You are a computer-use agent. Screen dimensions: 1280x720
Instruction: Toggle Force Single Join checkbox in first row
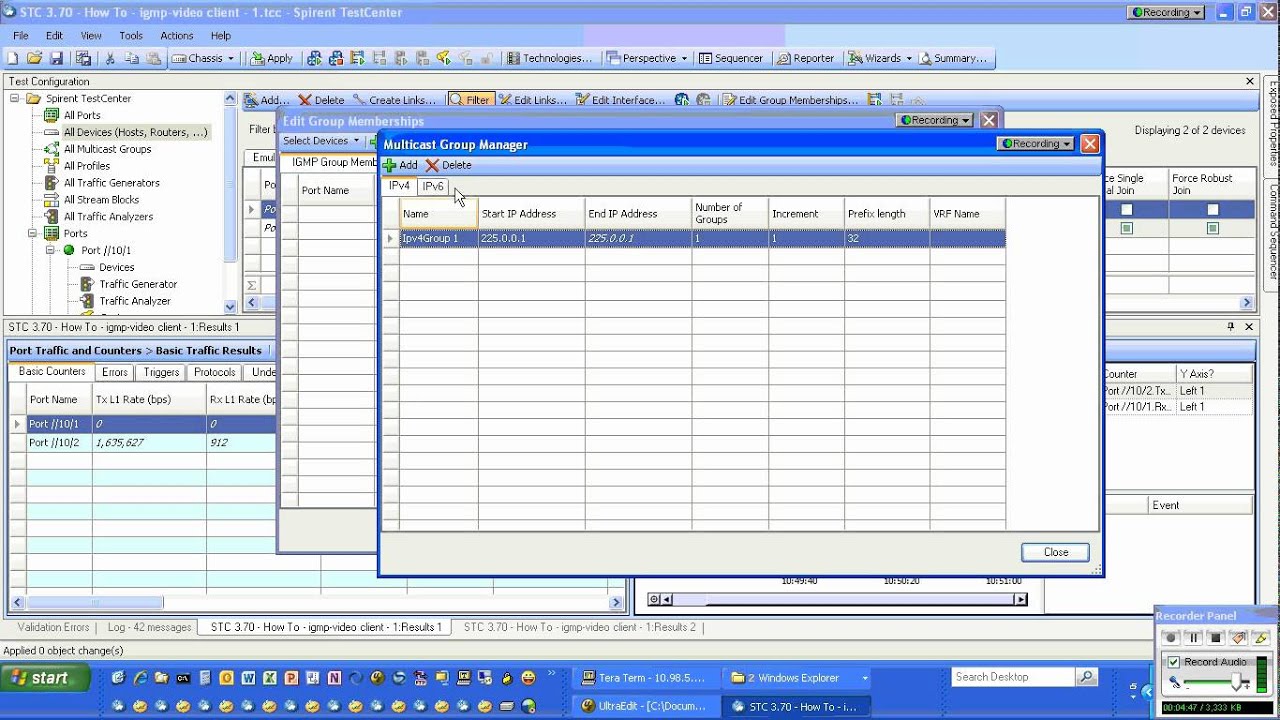pyautogui.click(x=1127, y=210)
